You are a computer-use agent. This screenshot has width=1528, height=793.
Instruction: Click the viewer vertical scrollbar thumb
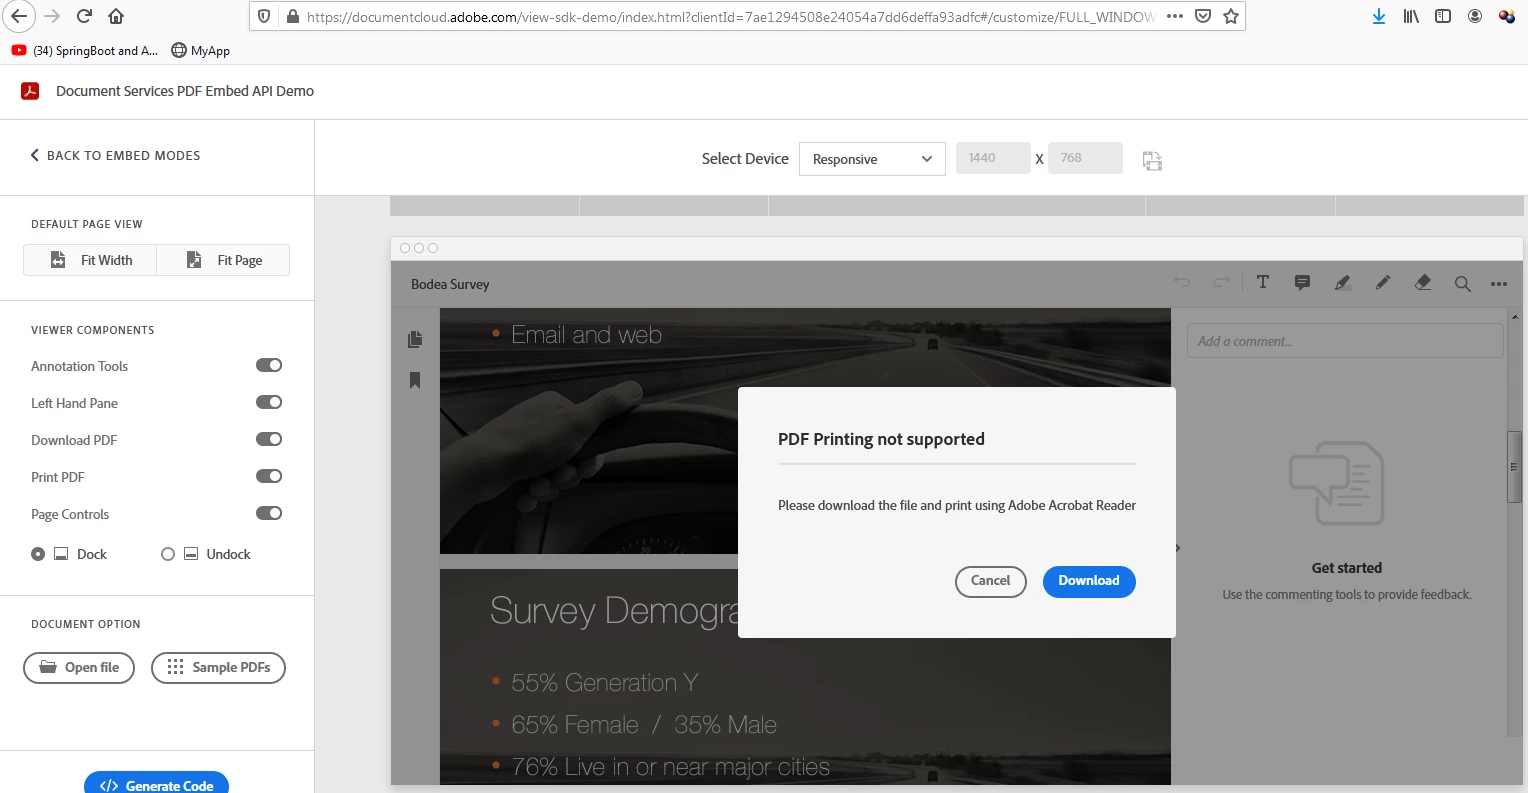point(1515,467)
